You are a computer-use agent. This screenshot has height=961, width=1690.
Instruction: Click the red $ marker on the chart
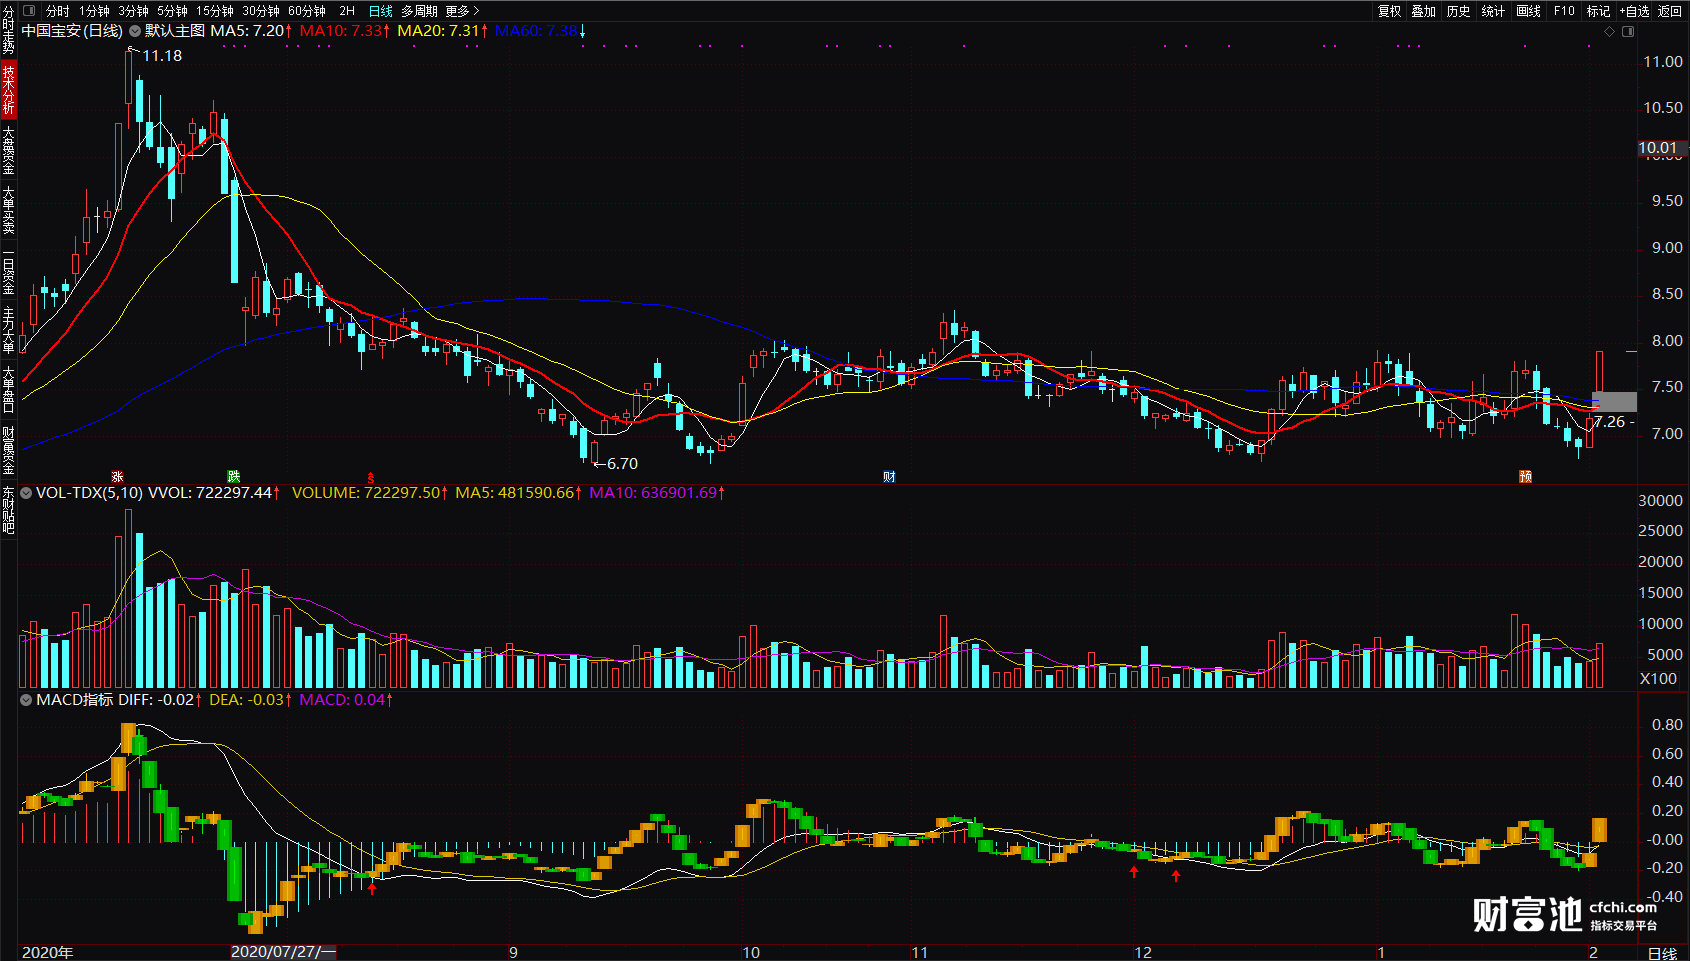coord(371,477)
